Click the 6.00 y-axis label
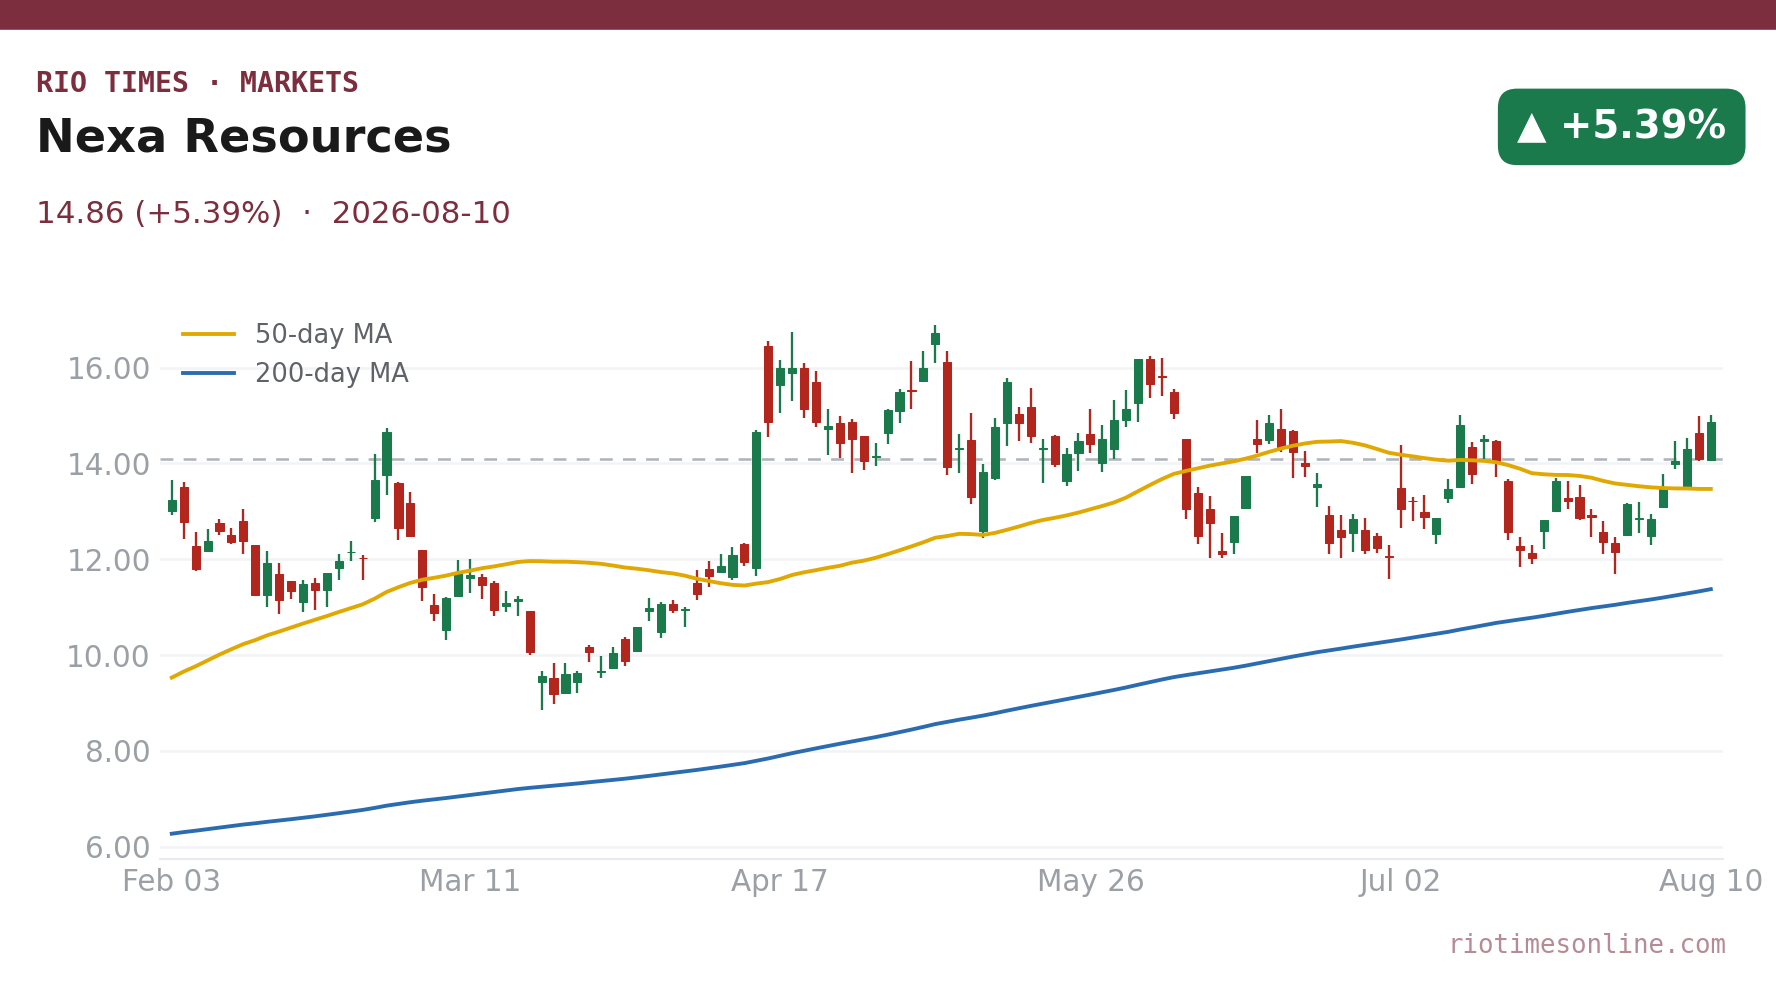The width and height of the screenshot is (1776, 999). [x=117, y=848]
